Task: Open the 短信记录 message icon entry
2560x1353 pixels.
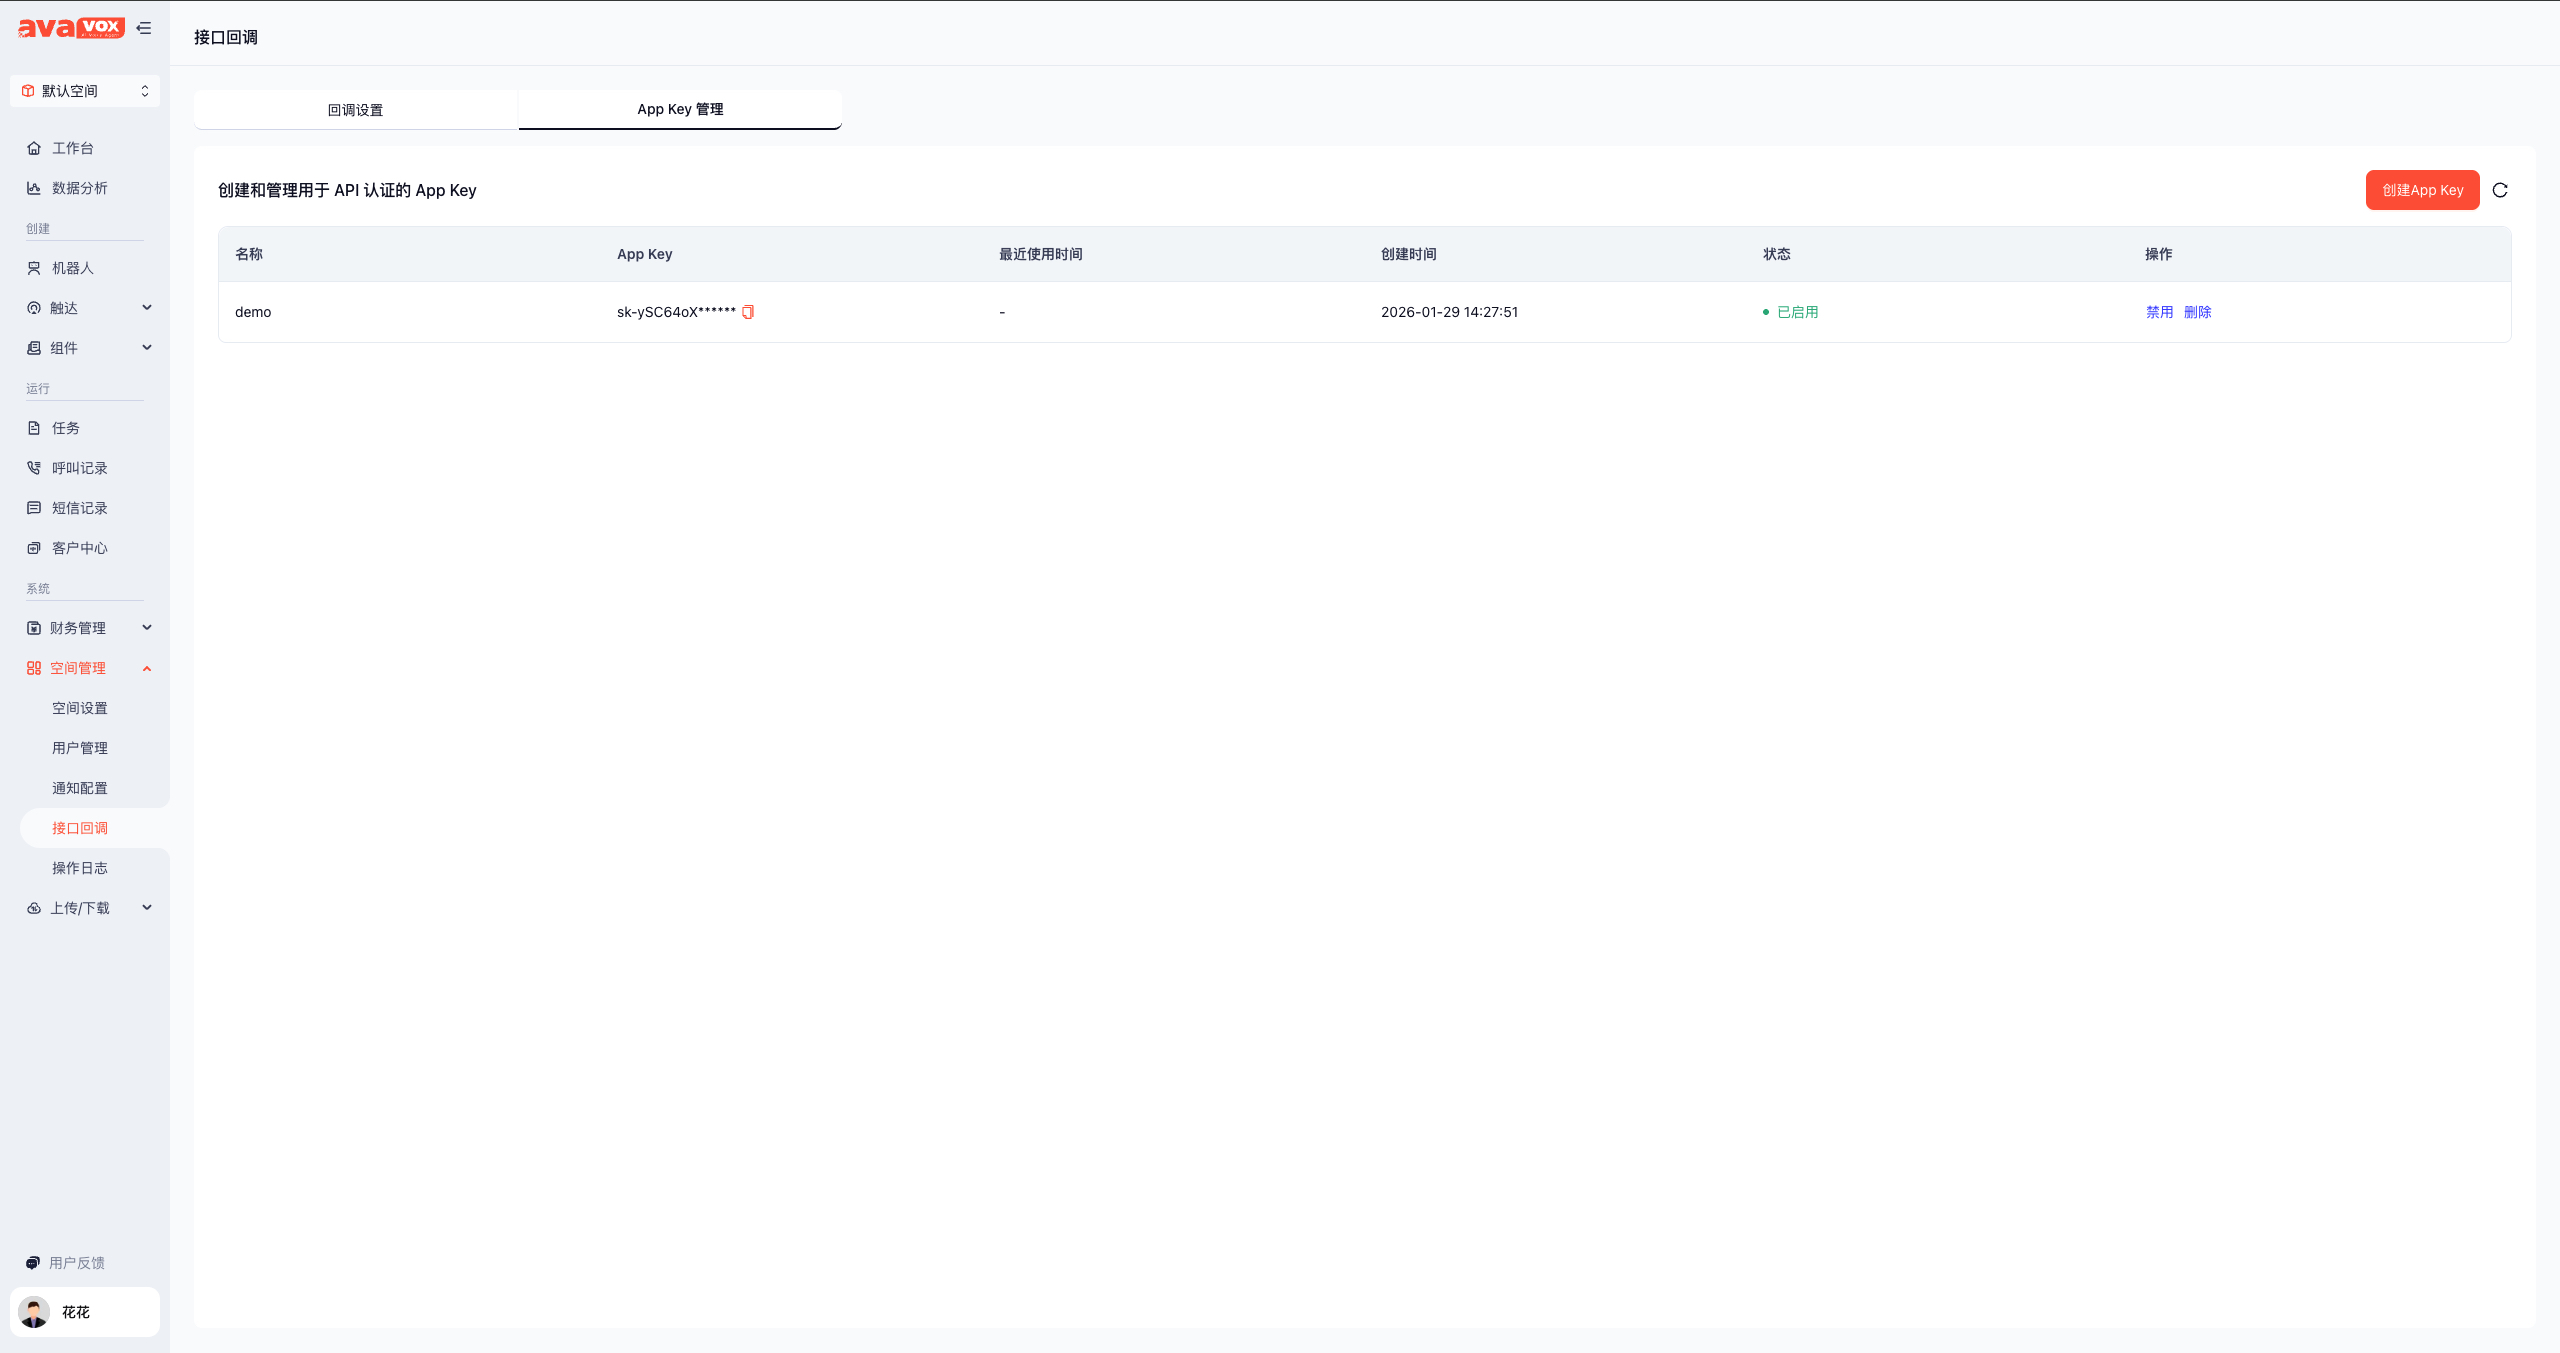Action: 34,508
